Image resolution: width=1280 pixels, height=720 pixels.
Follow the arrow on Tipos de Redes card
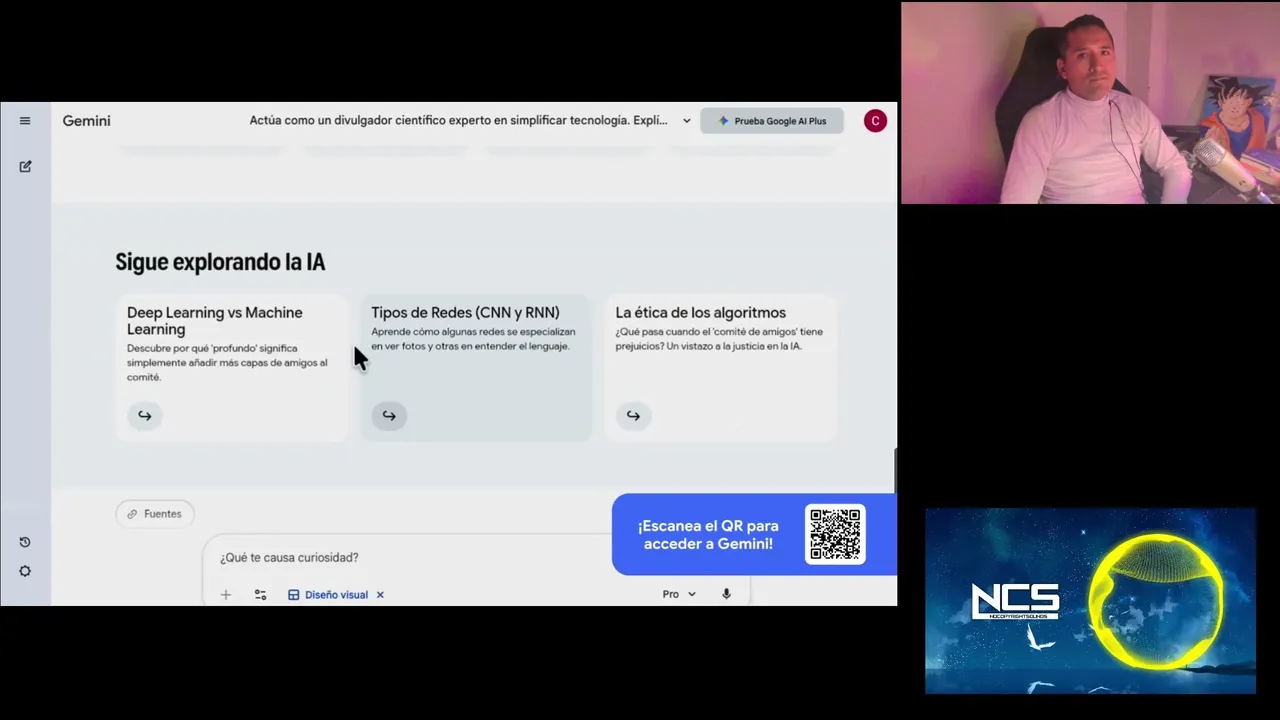[x=389, y=415]
